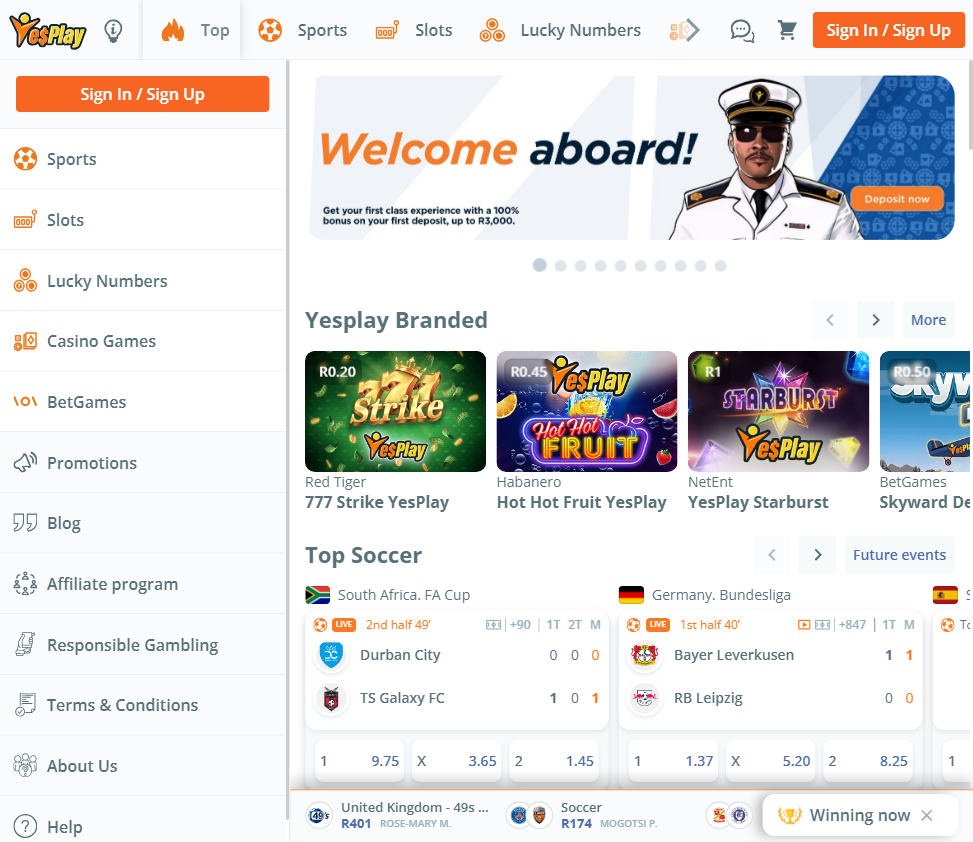
Task: Bet on Durban City win at 9.75
Action: pos(359,761)
